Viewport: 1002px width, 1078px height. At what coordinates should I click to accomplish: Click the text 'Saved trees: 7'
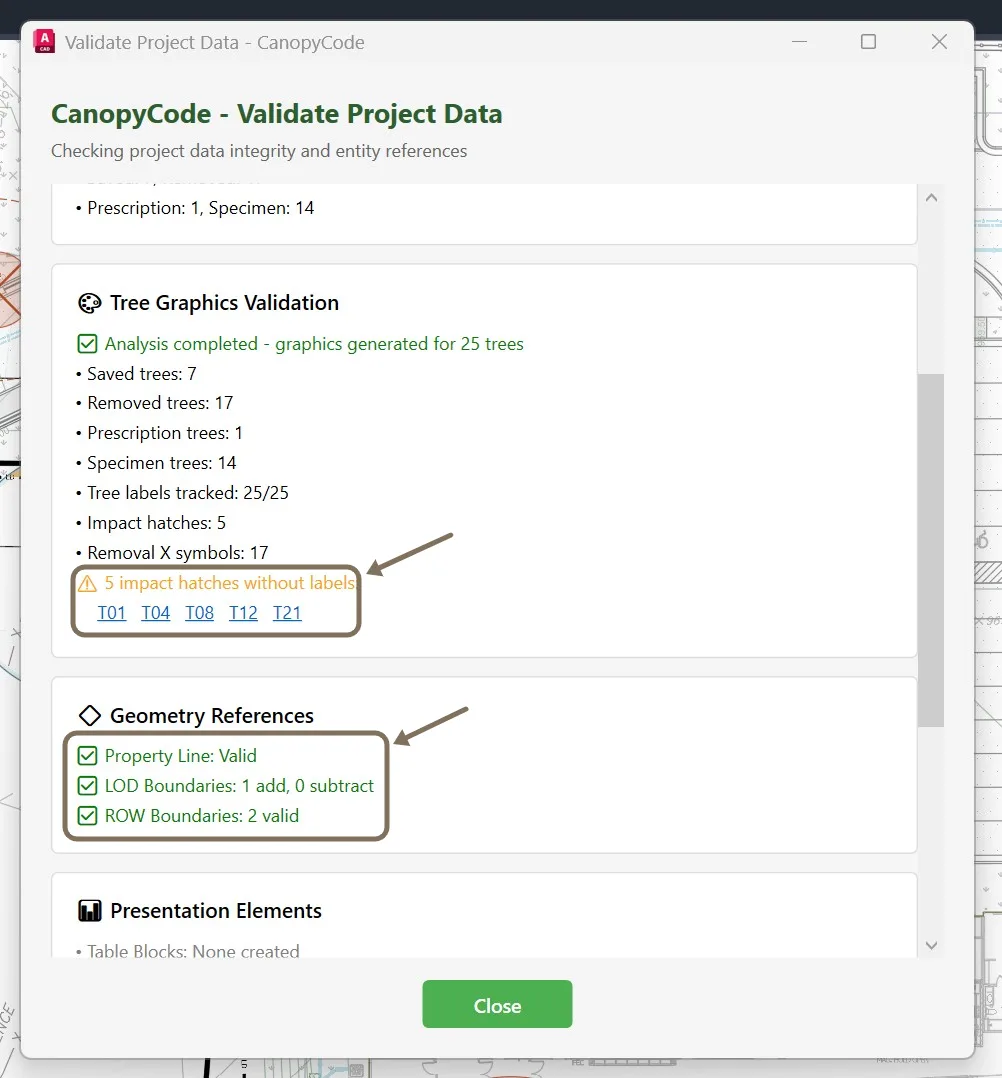142,374
